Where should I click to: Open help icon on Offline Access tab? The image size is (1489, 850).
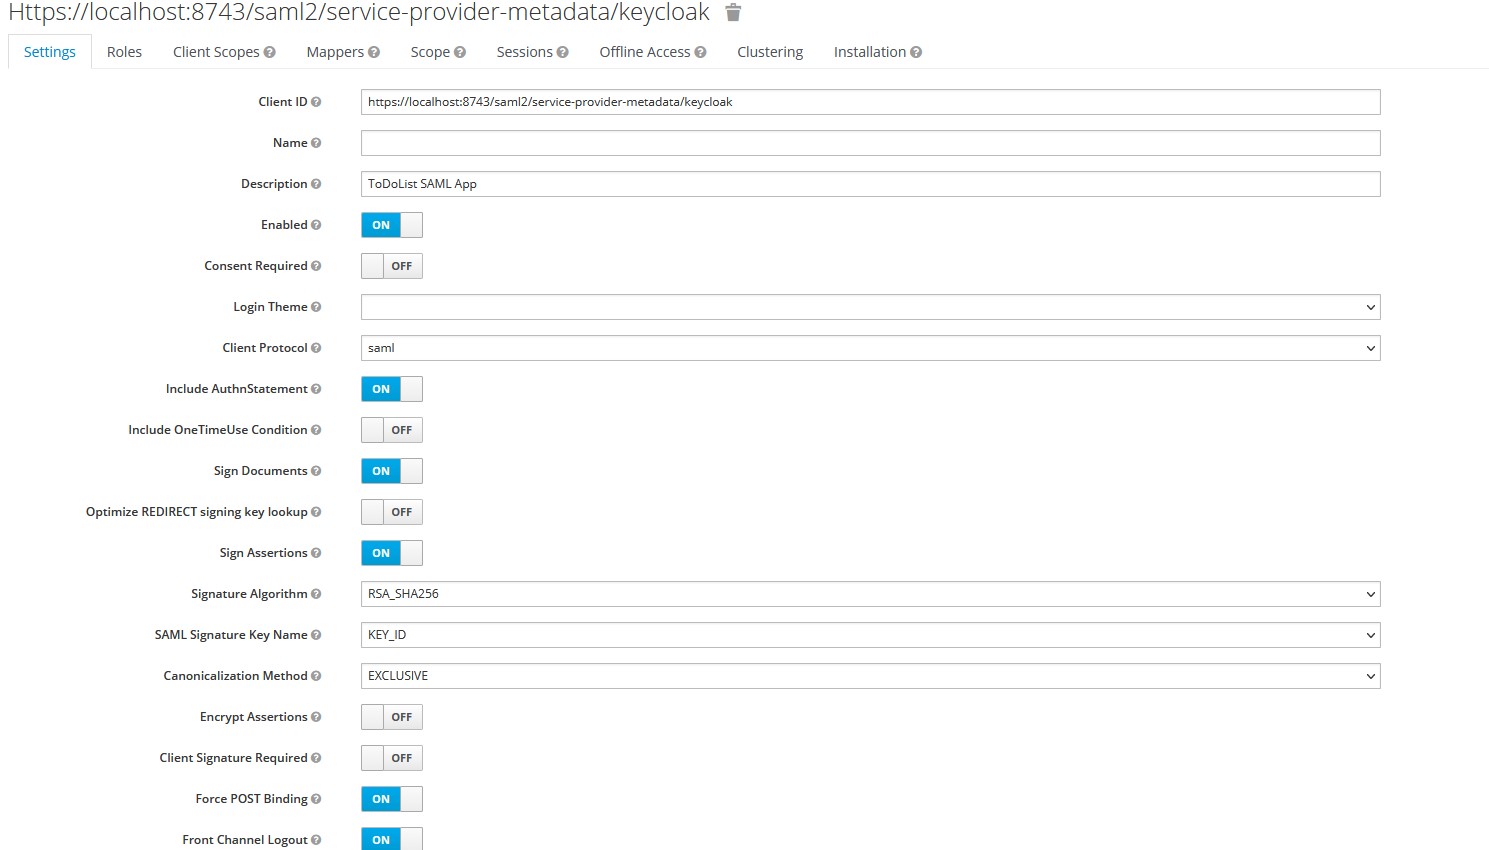click(x=700, y=51)
